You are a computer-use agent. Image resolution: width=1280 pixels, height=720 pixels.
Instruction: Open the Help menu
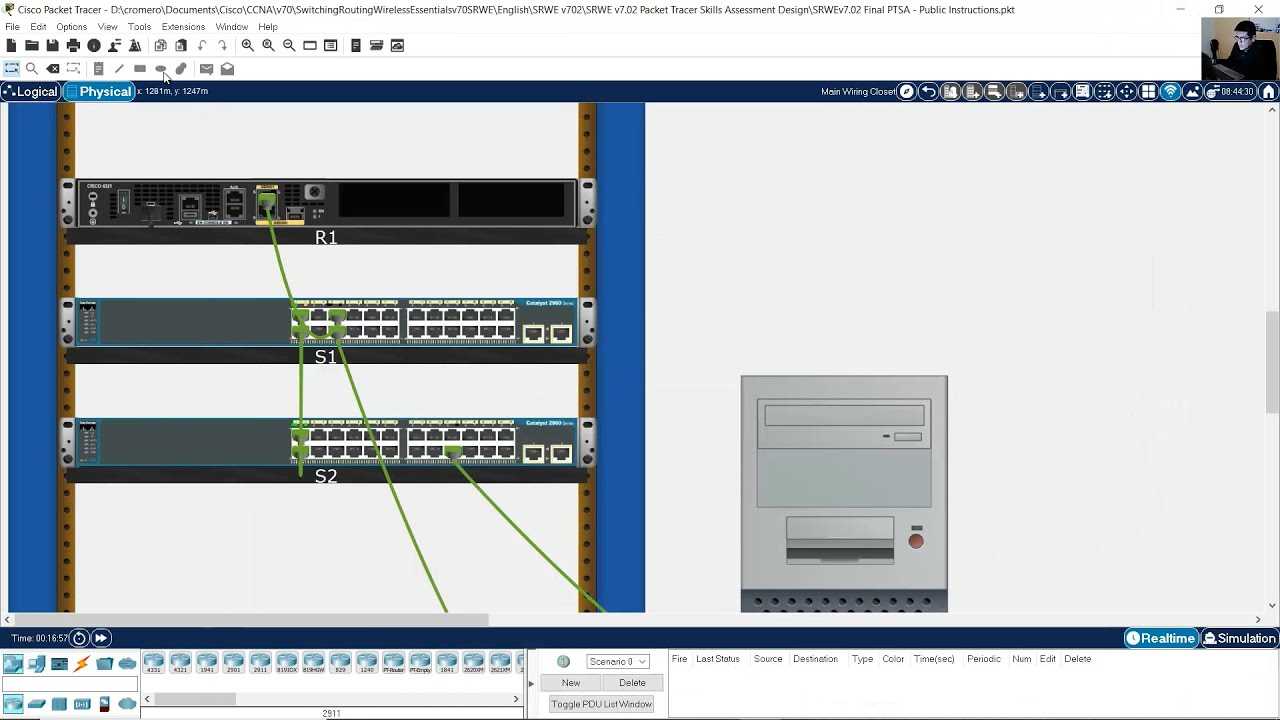pyautogui.click(x=268, y=27)
